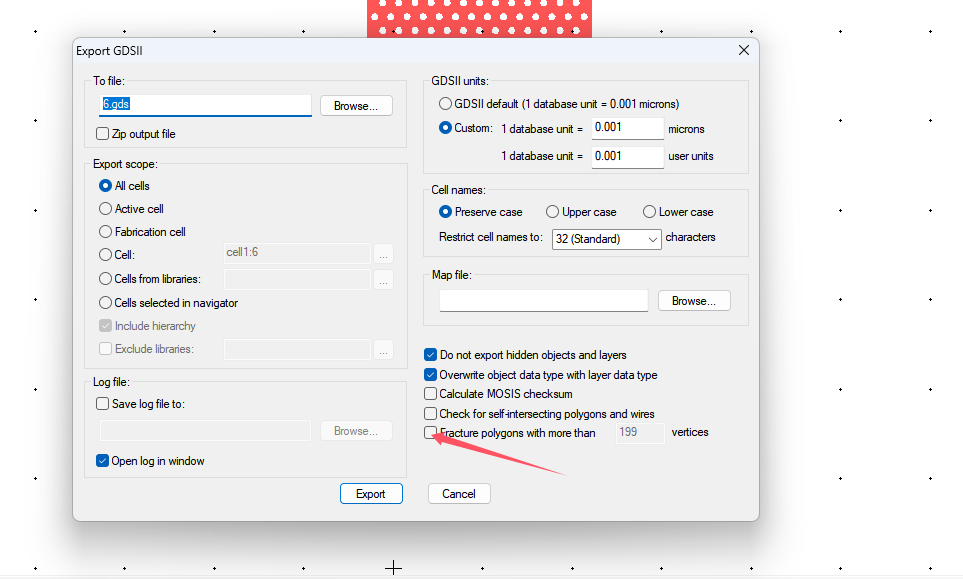Toggle Overwrite object data type checkbox

[431, 375]
